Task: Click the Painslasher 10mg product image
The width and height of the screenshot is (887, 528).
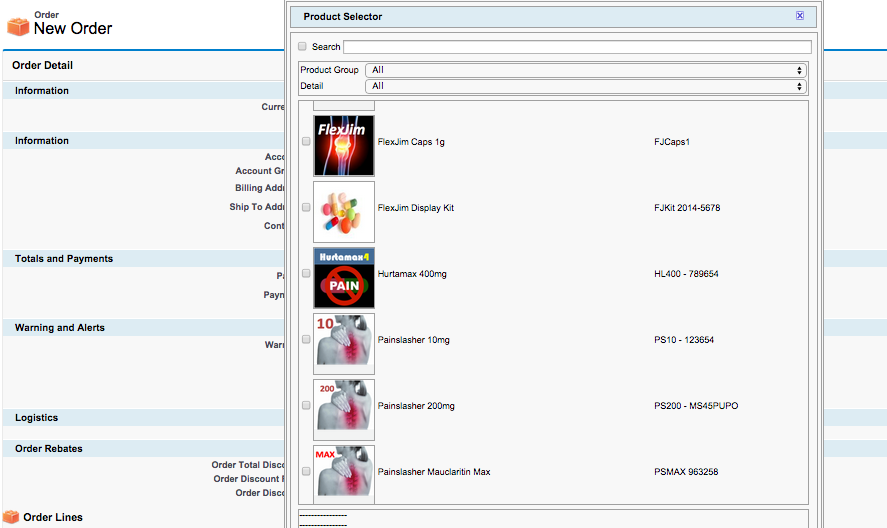Action: [344, 344]
